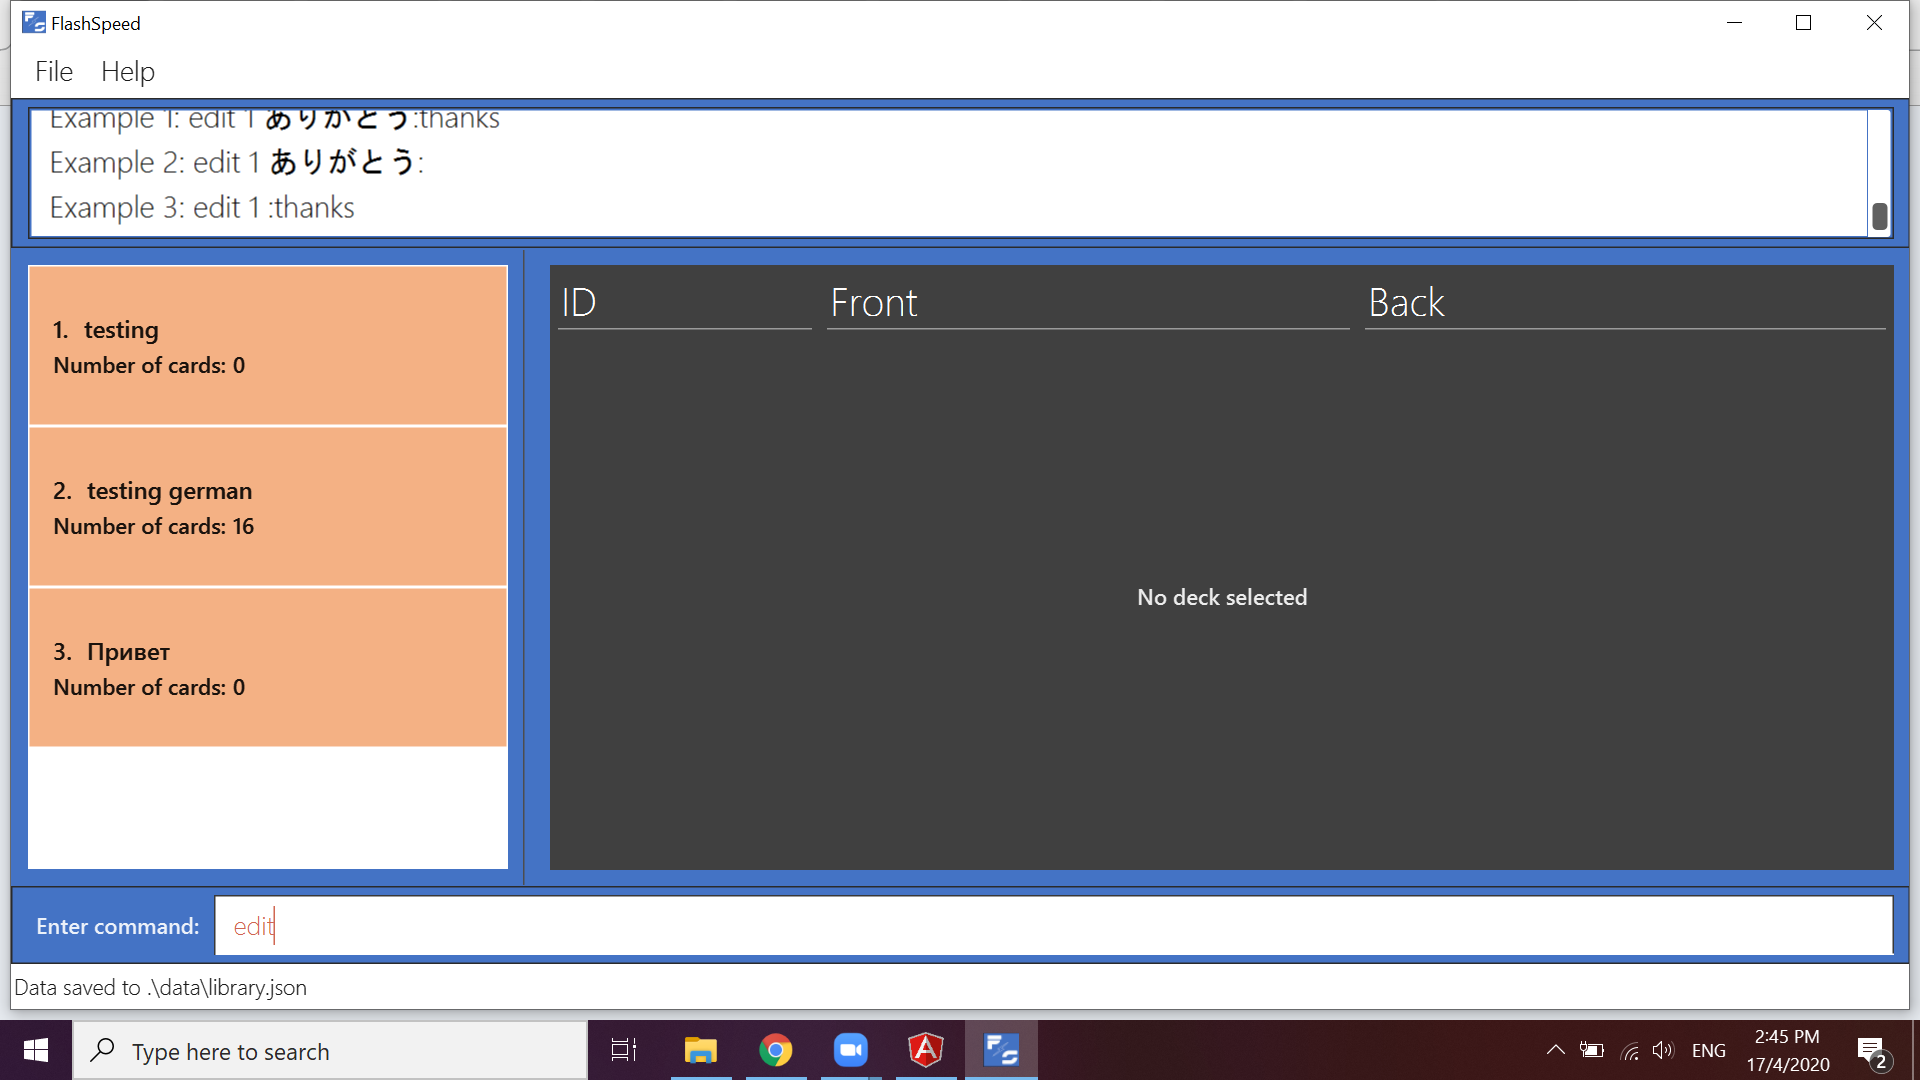Screen dimensions: 1920x1080
Task: Select the 'testing german' deck
Action: click(x=267, y=507)
